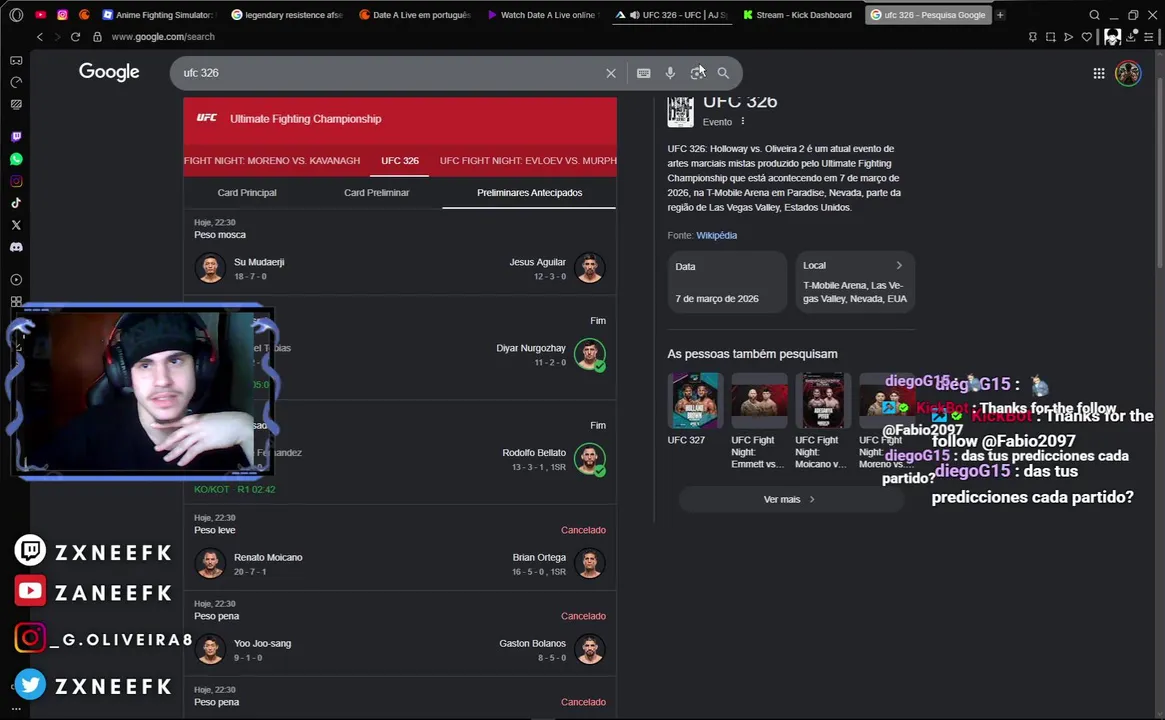Open browser downloads icon
Screen dimensions: 1165x720
1132,36
